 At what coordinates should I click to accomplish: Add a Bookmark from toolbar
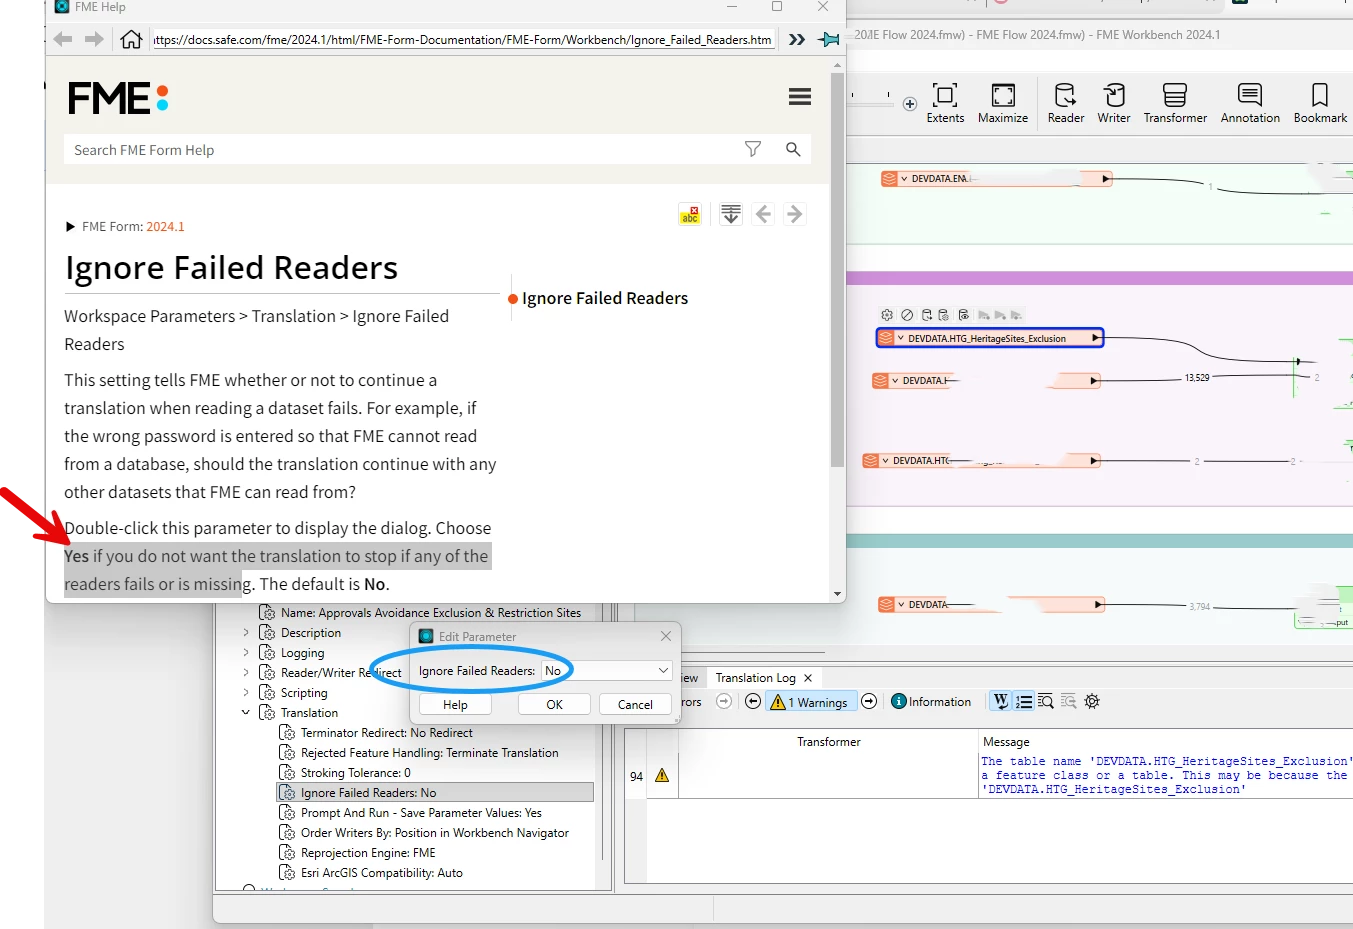[x=1320, y=104]
